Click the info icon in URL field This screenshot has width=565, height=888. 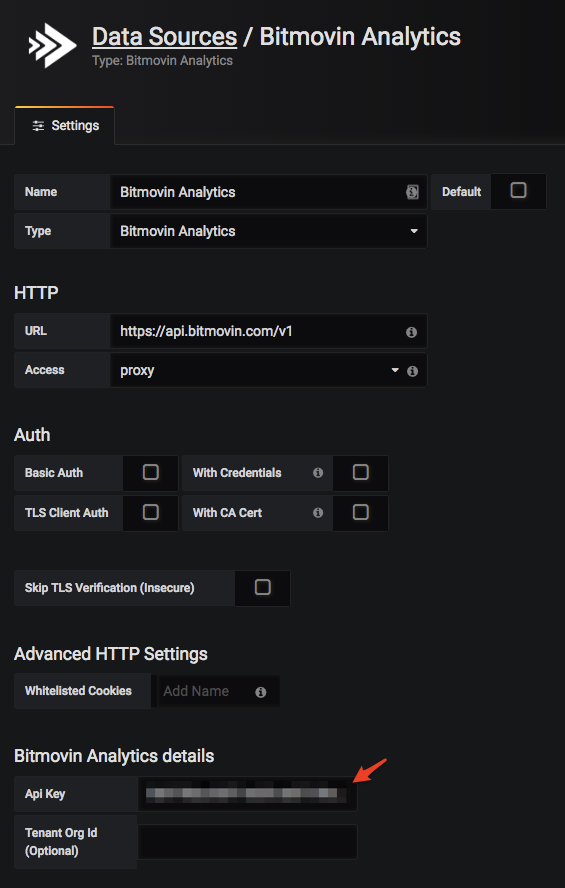pos(412,332)
